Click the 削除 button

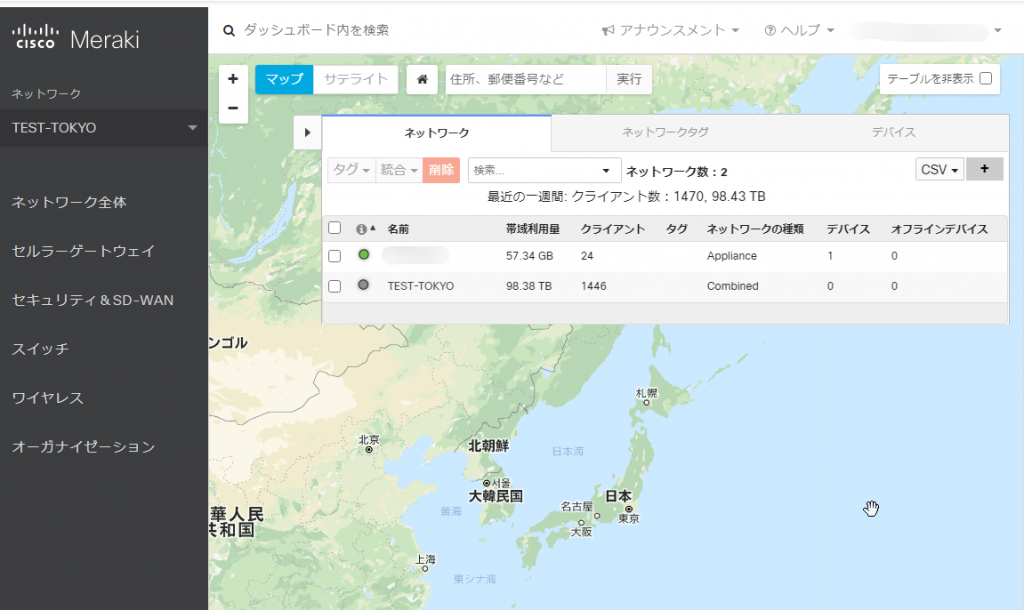pos(441,170)
